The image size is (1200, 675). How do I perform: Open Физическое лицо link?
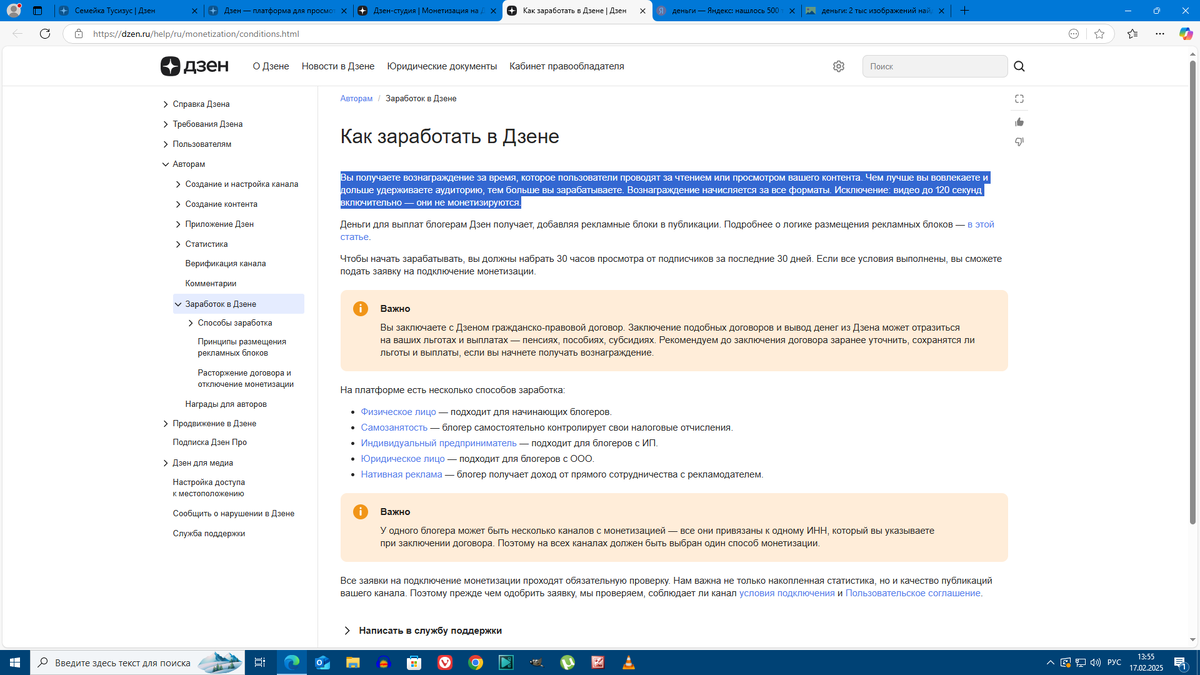point(398,412)
